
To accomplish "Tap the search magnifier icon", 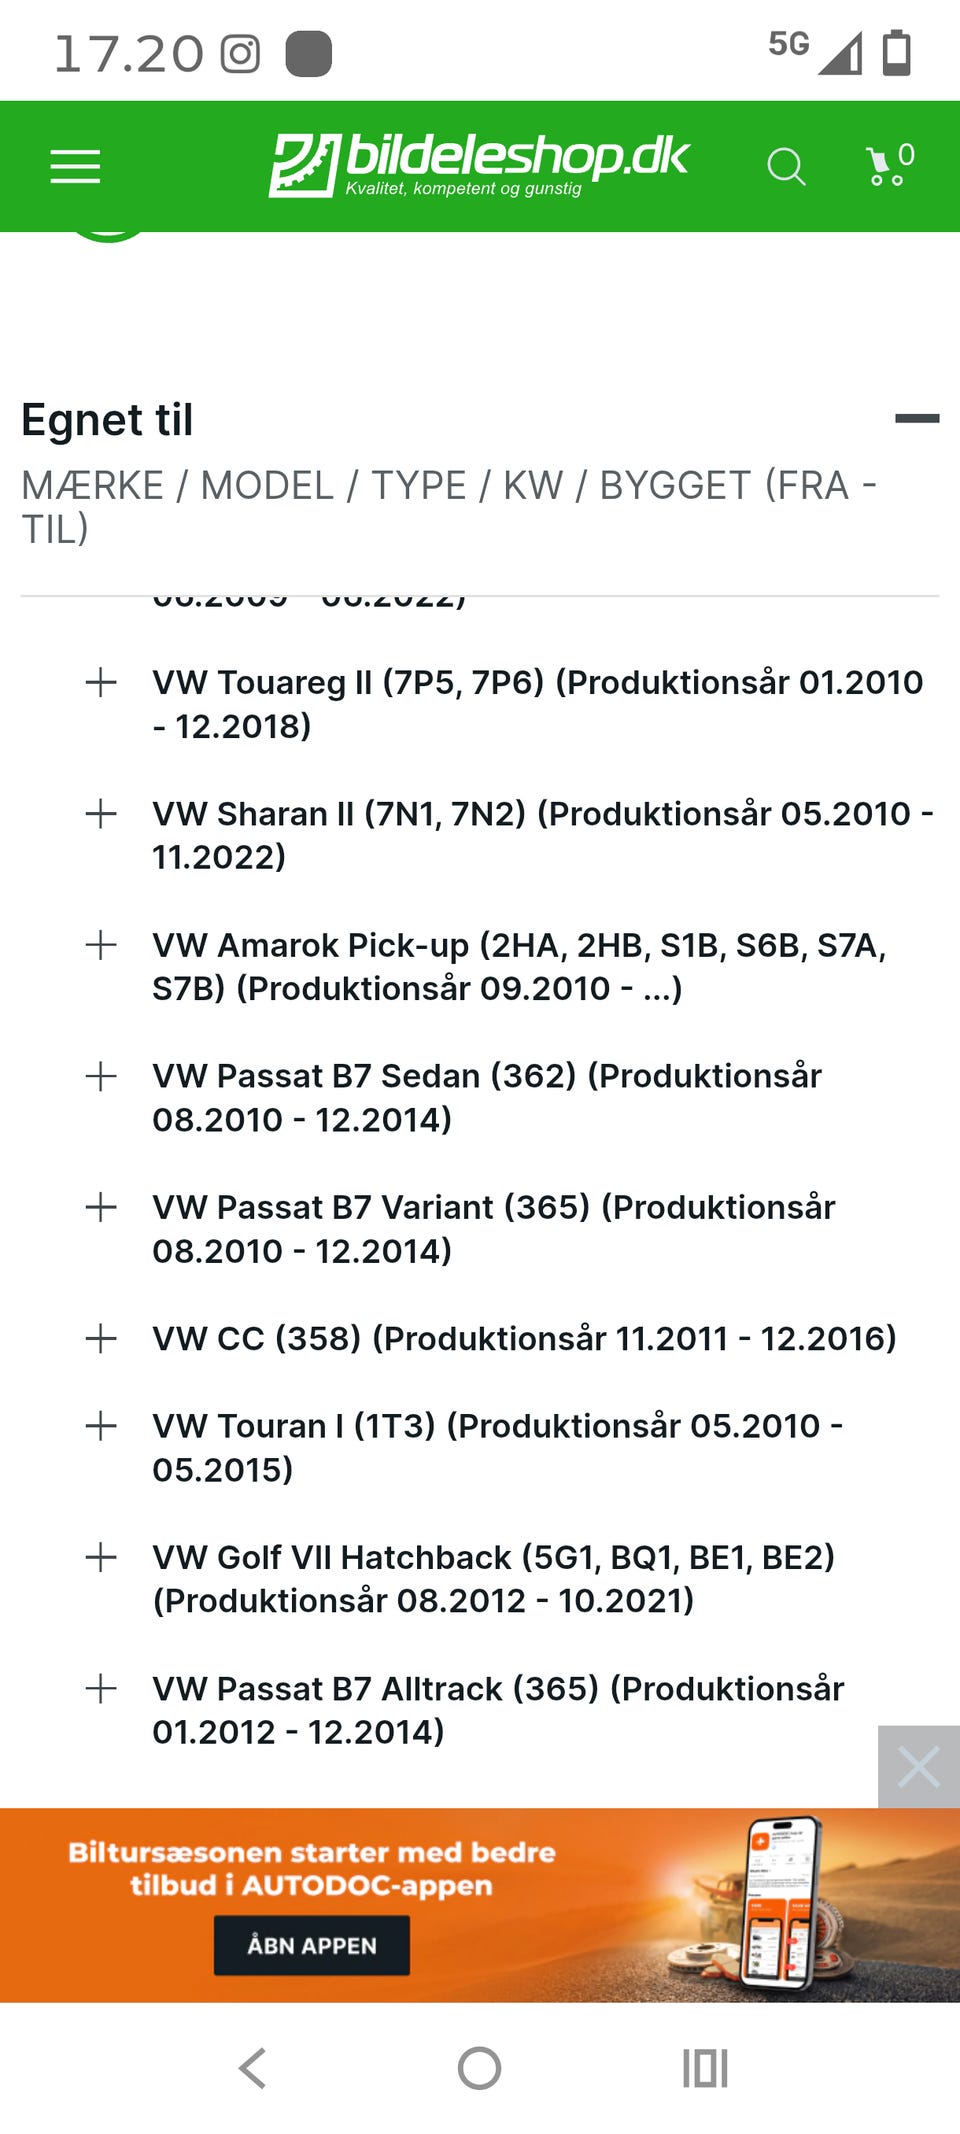I will [786, 167].
